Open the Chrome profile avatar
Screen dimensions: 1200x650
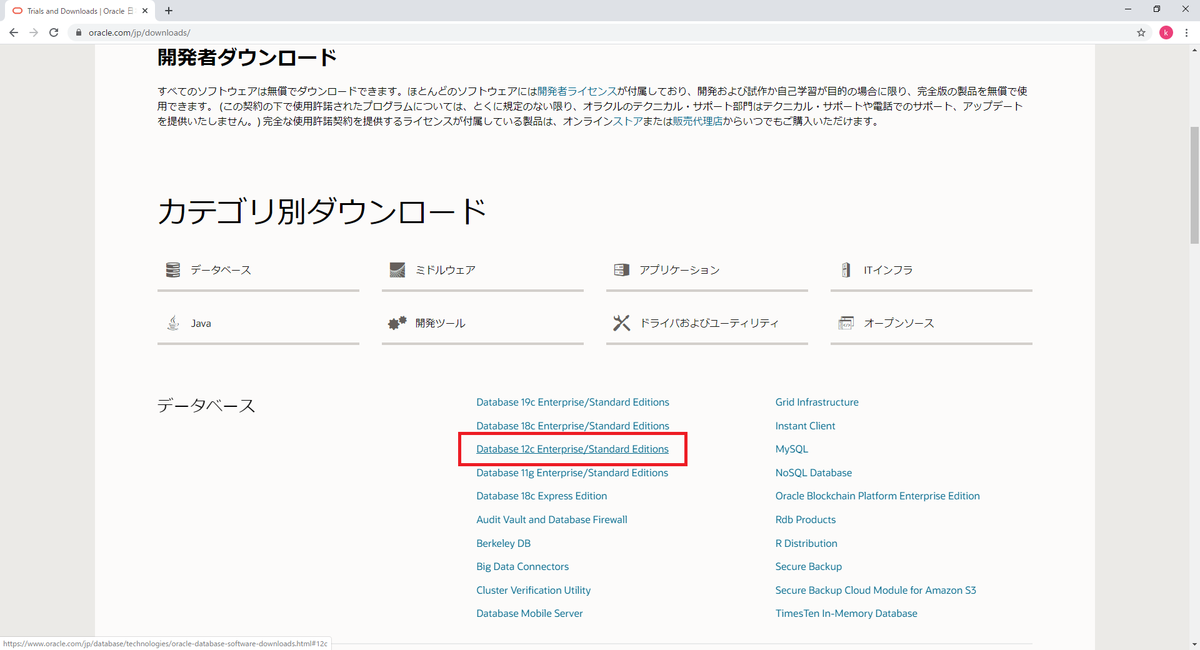point(1166,32)
